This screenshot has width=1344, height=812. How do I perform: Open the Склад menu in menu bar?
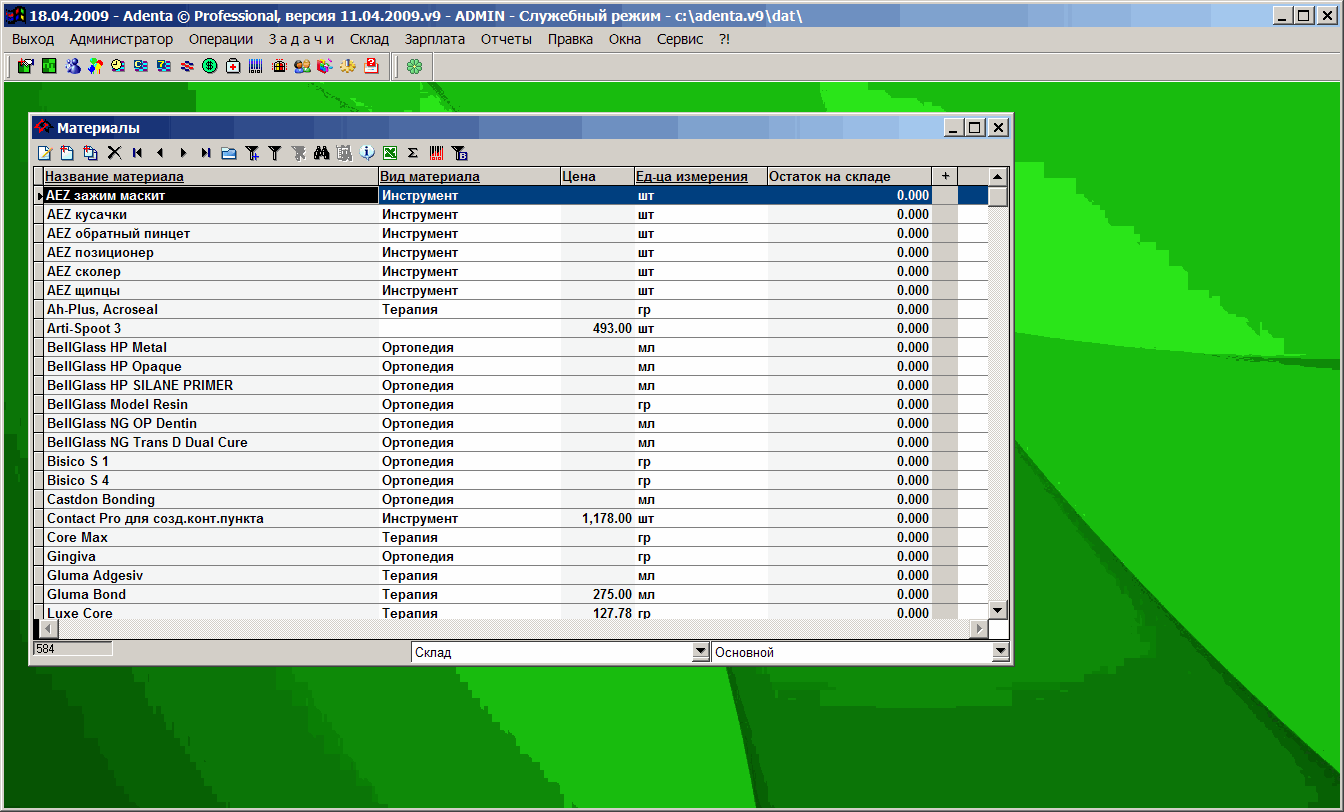click(x=369, y=39)
